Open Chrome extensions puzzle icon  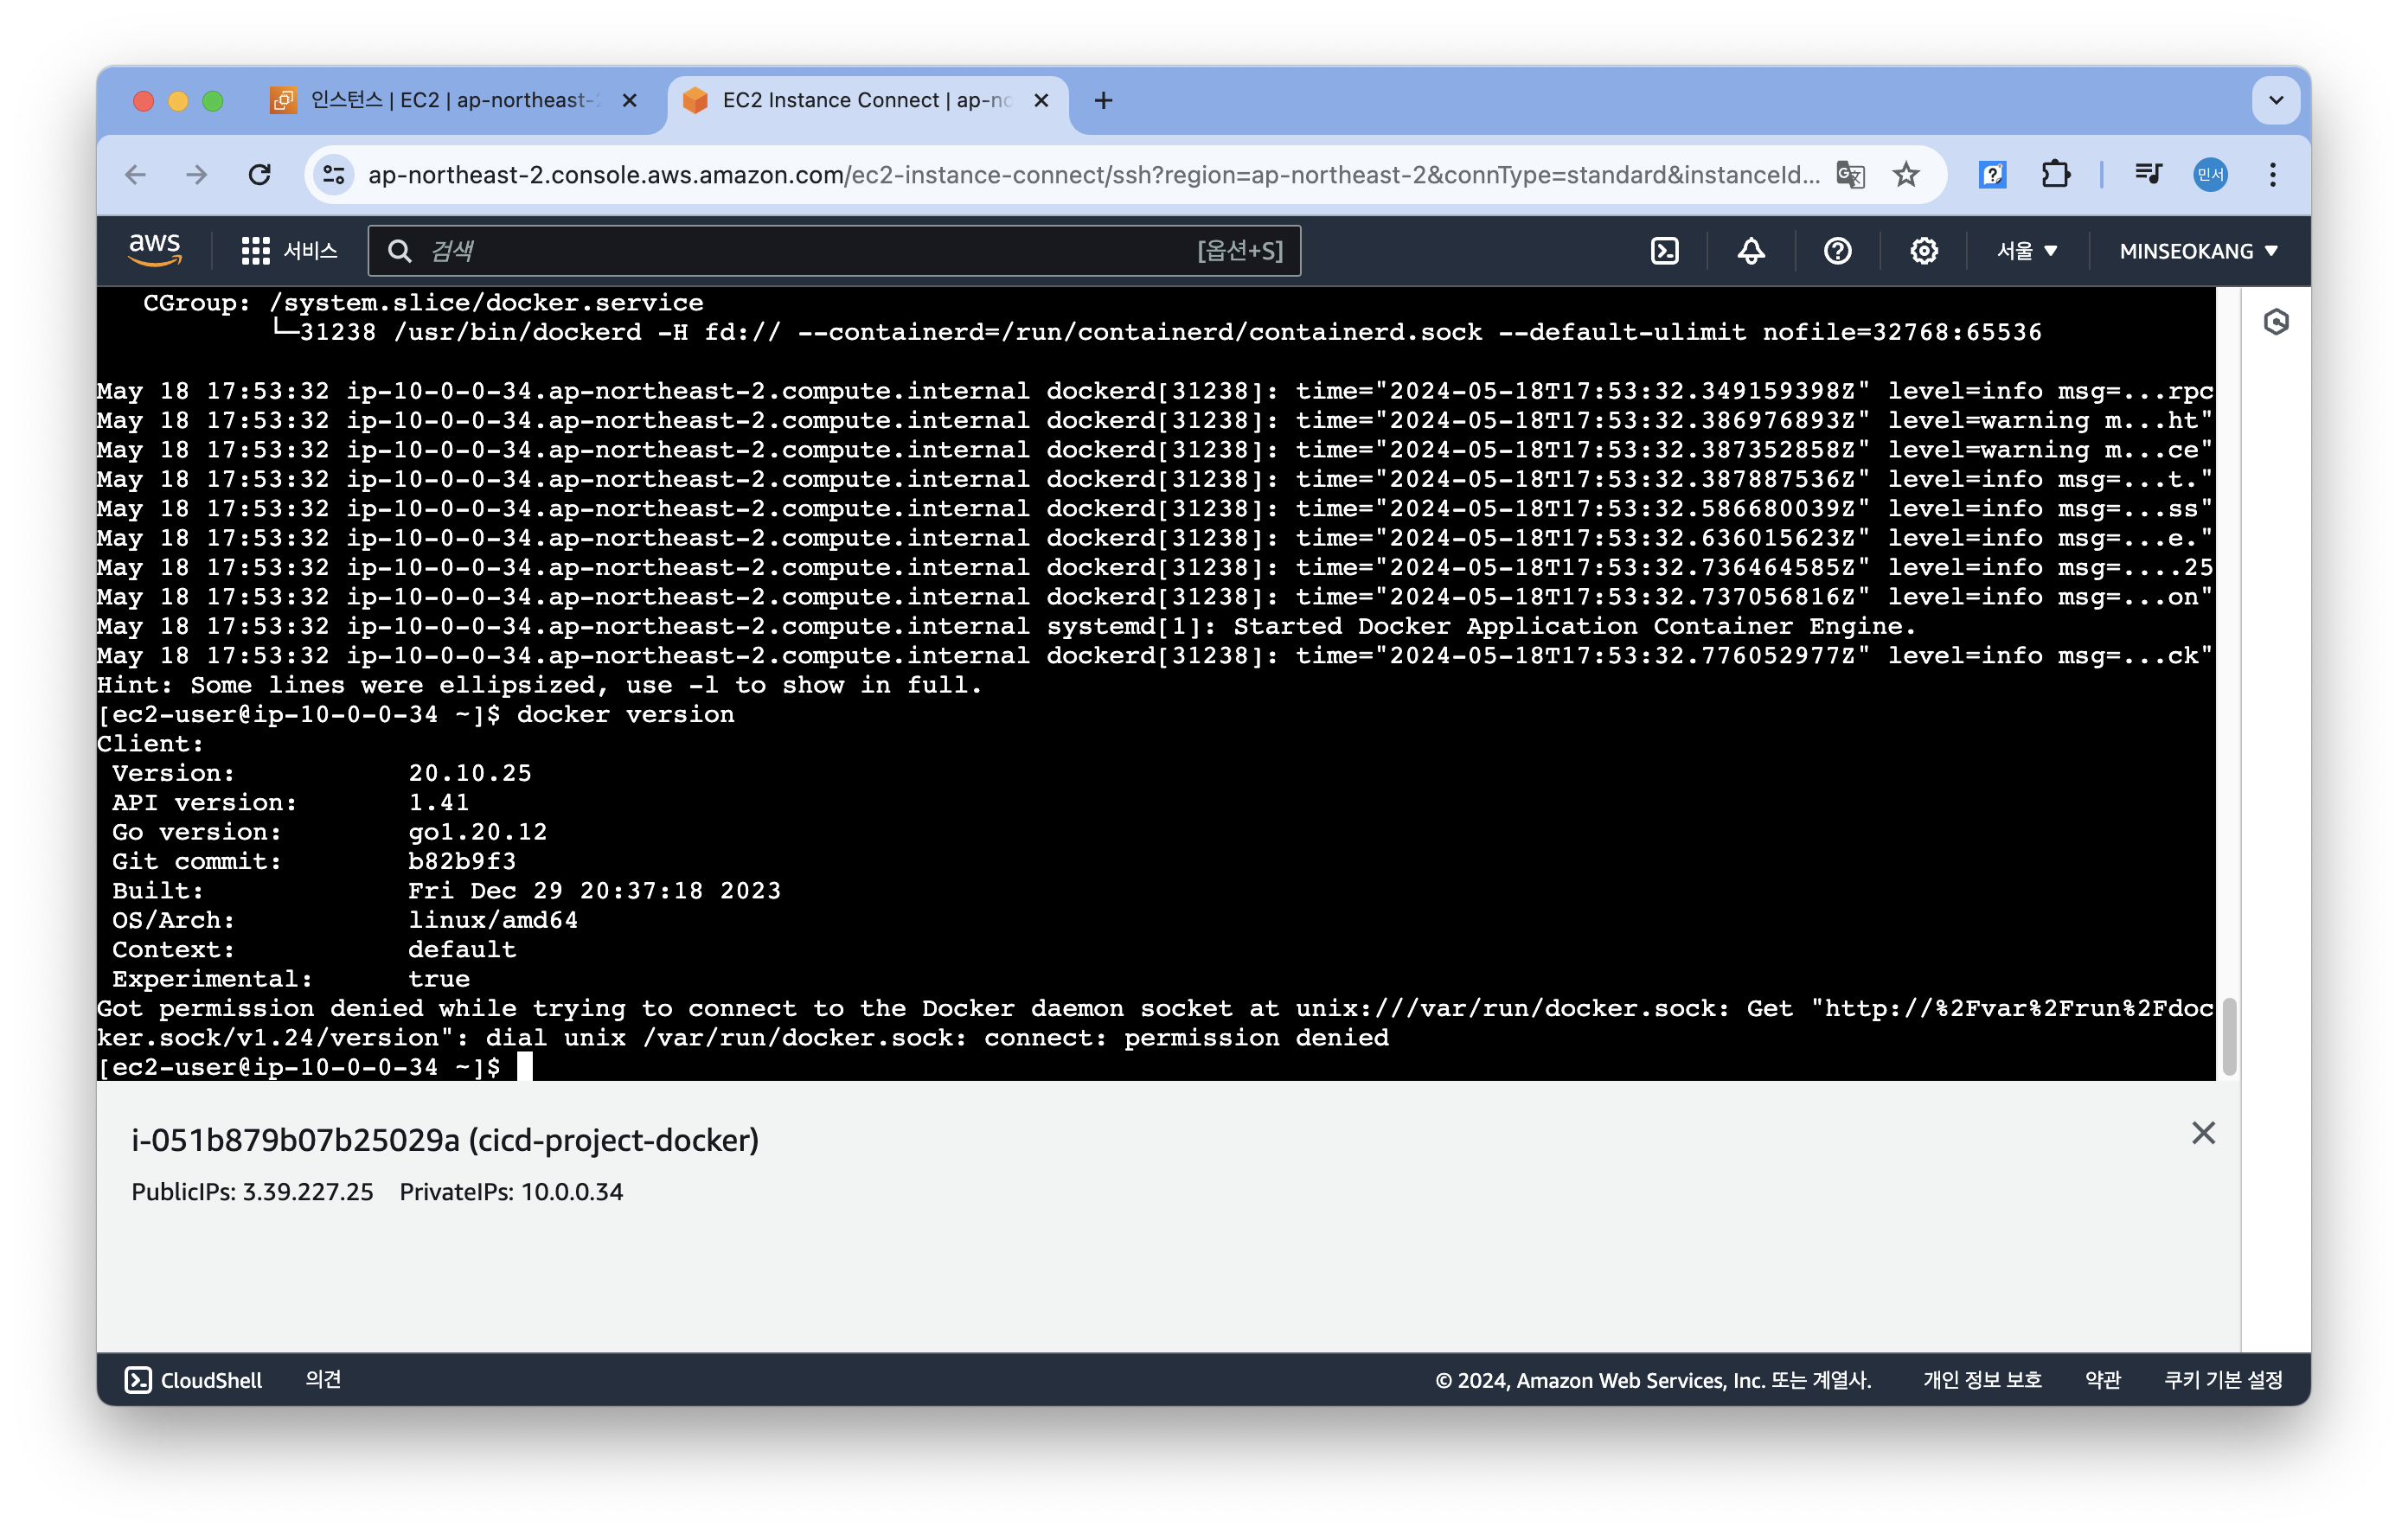[x=2055, y=175]
